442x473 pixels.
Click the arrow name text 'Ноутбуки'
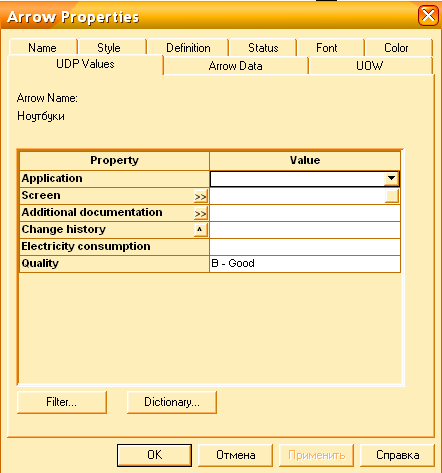(41, 116)
